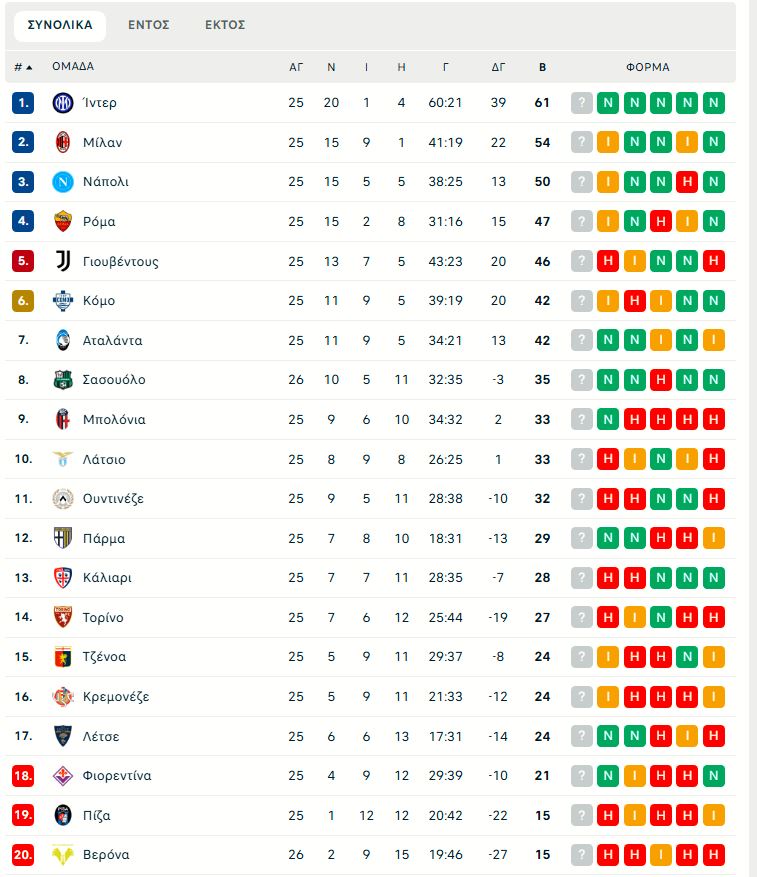The height and width of the screenshot is (877, 757).
Task: Click the Napoli club crest icon
Action: click(63, 182)
